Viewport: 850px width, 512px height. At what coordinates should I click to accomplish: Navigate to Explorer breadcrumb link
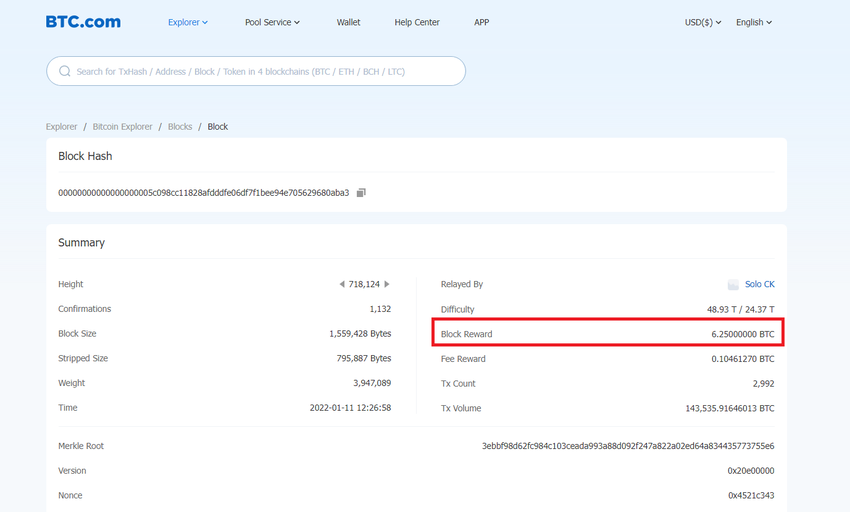click(x=61, y=127)
